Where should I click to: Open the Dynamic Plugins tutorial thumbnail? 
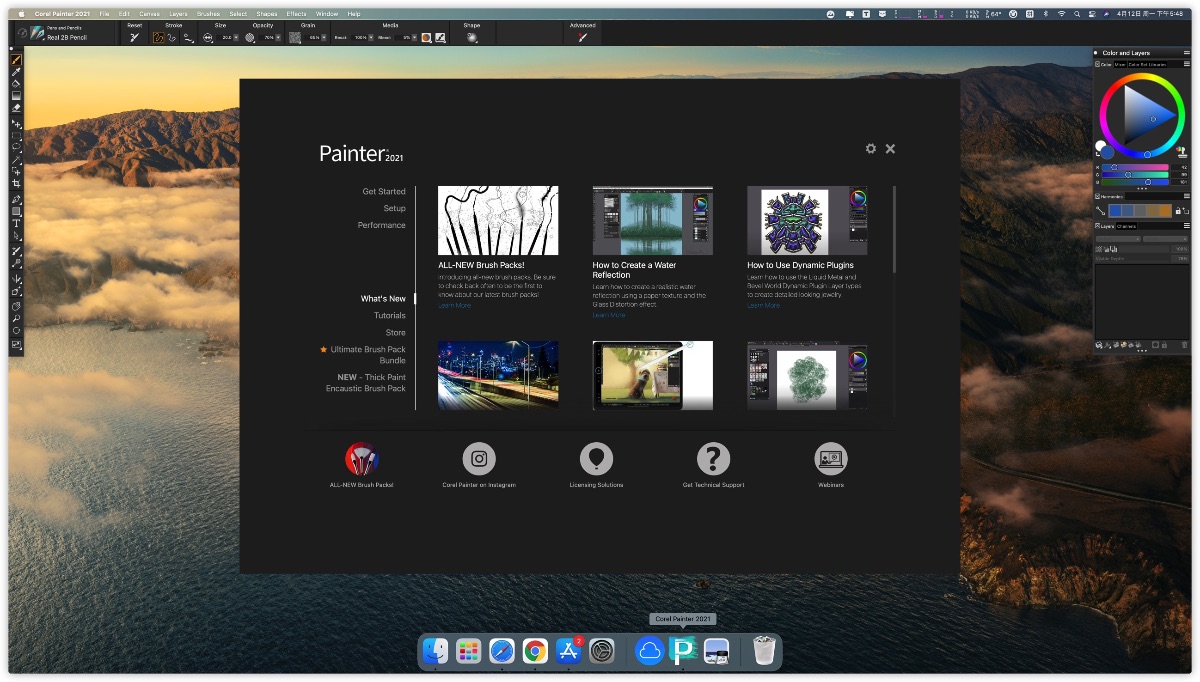pos(807,220)
